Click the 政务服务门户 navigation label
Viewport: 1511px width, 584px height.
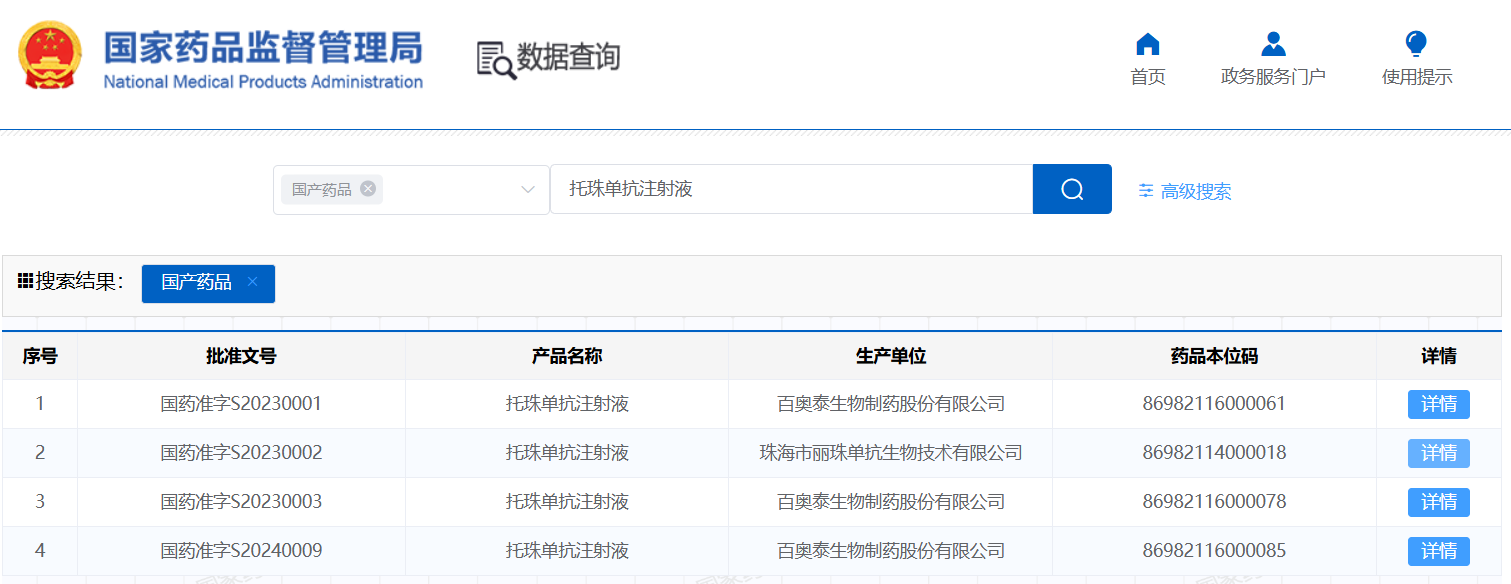click(1273, 77)
